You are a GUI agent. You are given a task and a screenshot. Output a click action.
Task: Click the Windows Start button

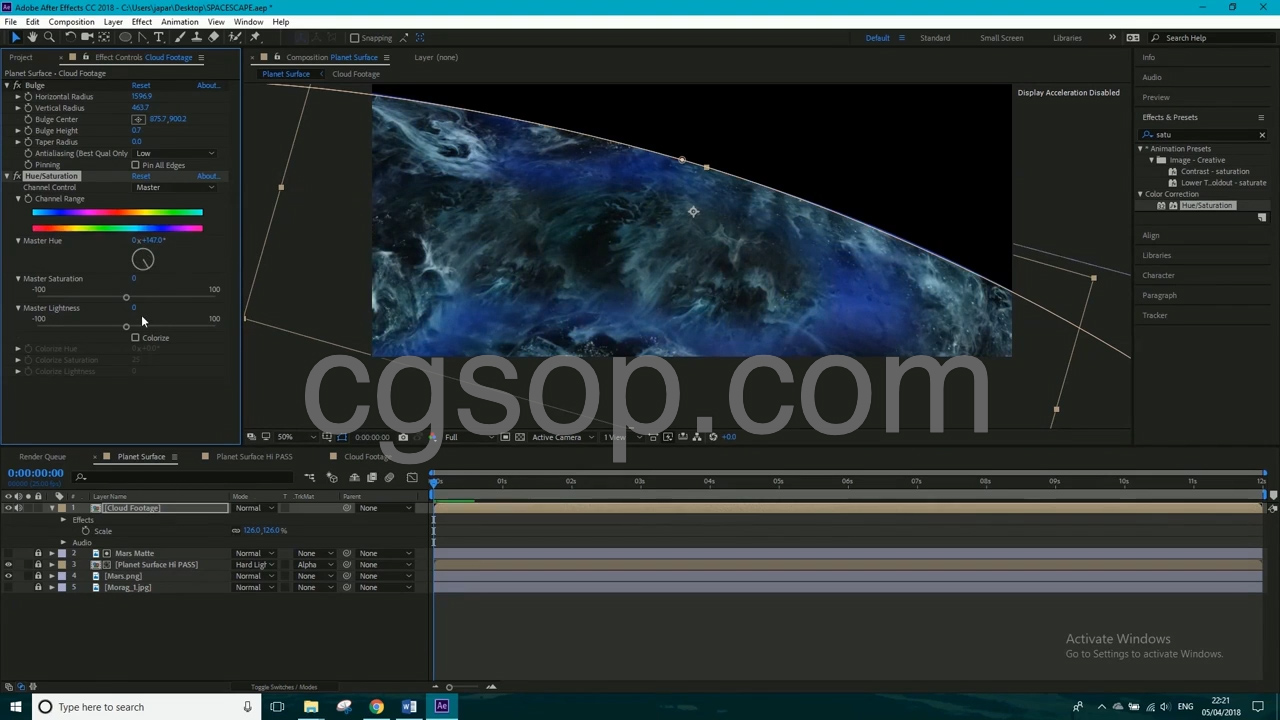[x=16, y=707]
